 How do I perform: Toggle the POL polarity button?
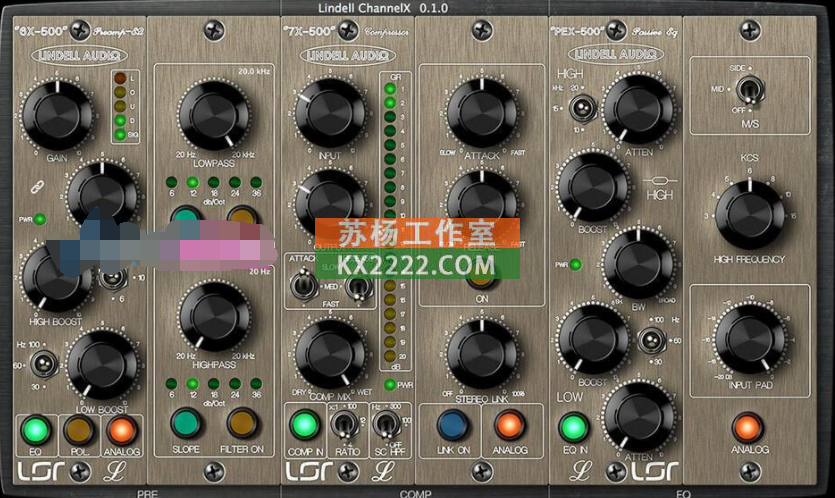tap(79, 429)
